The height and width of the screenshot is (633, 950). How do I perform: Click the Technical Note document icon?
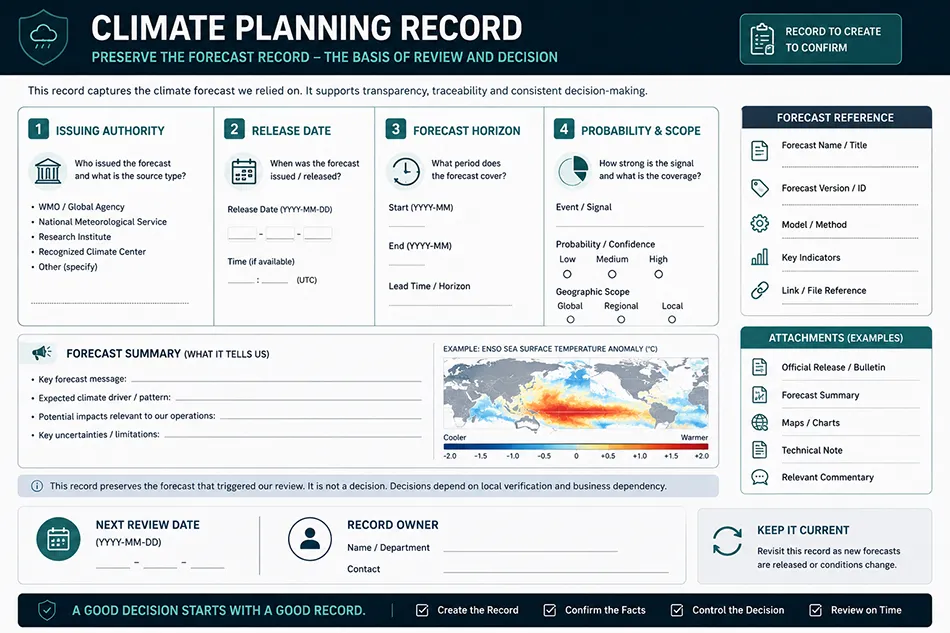click(x=759, y=449)
